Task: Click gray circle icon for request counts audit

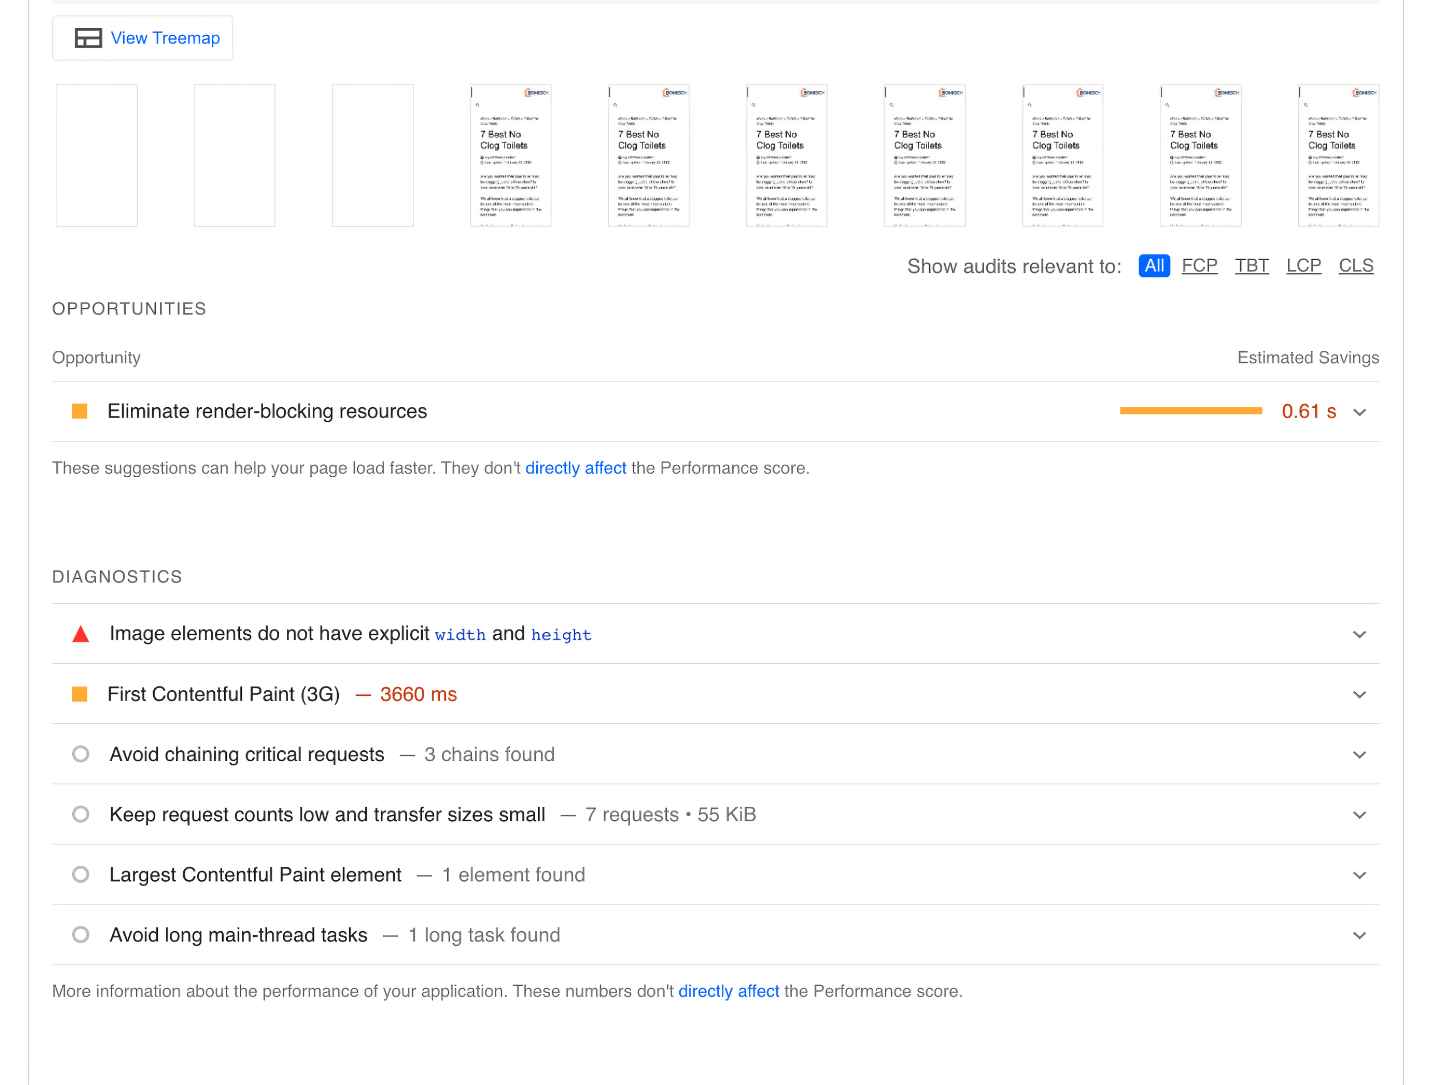Action: 81,814
